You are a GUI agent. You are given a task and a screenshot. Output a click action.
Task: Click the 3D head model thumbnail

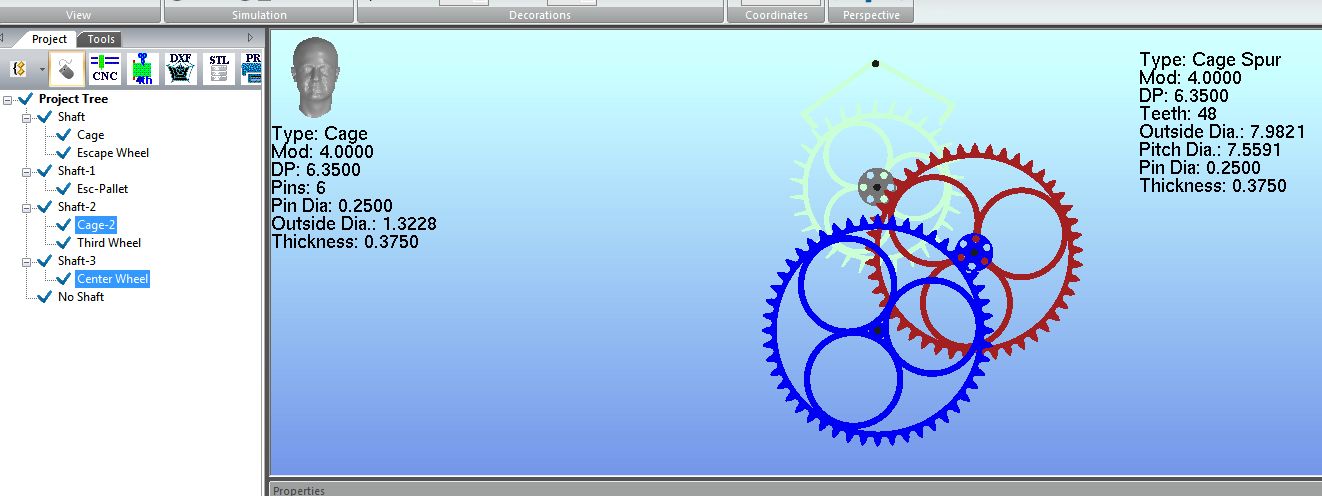click(x=314, y=77)
